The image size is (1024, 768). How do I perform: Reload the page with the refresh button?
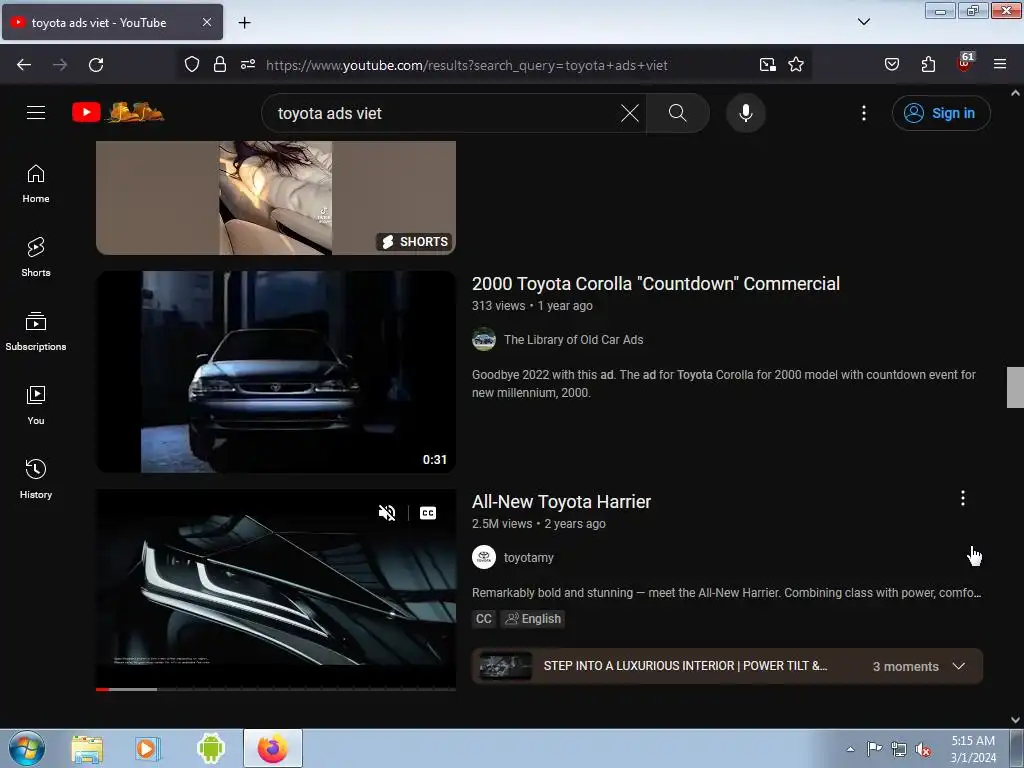click(x=96, y=65)
